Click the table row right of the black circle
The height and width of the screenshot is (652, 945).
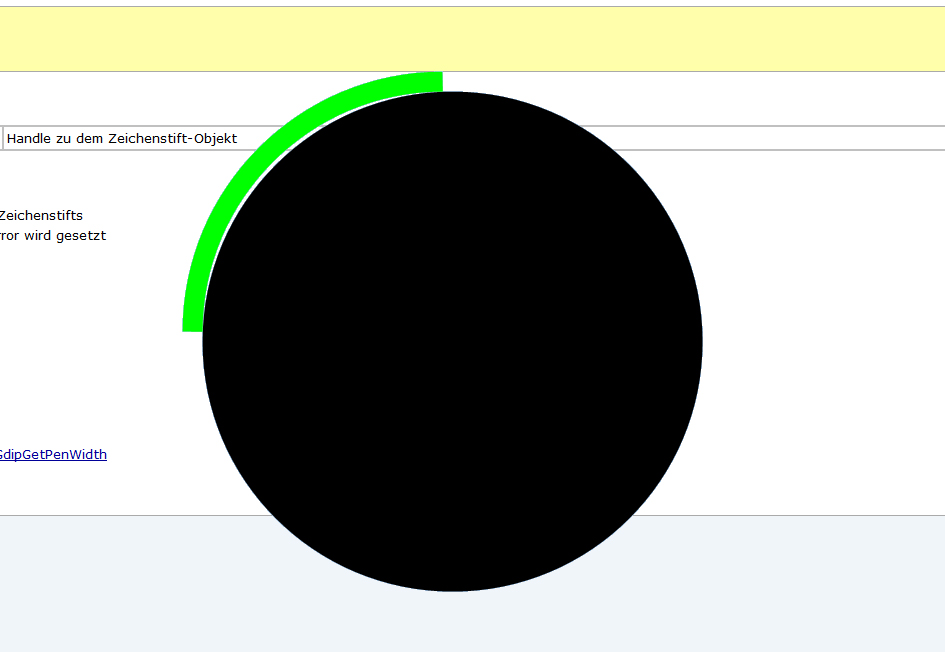(820, 138)
